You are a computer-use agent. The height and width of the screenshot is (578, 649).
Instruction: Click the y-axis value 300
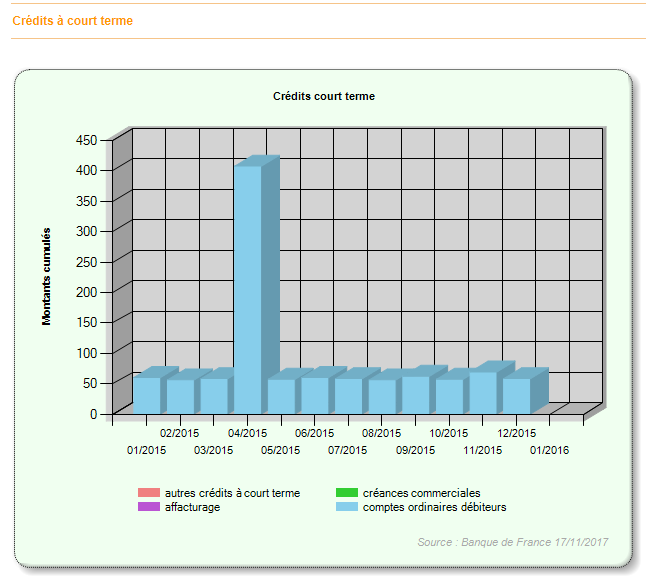(86, 231)
